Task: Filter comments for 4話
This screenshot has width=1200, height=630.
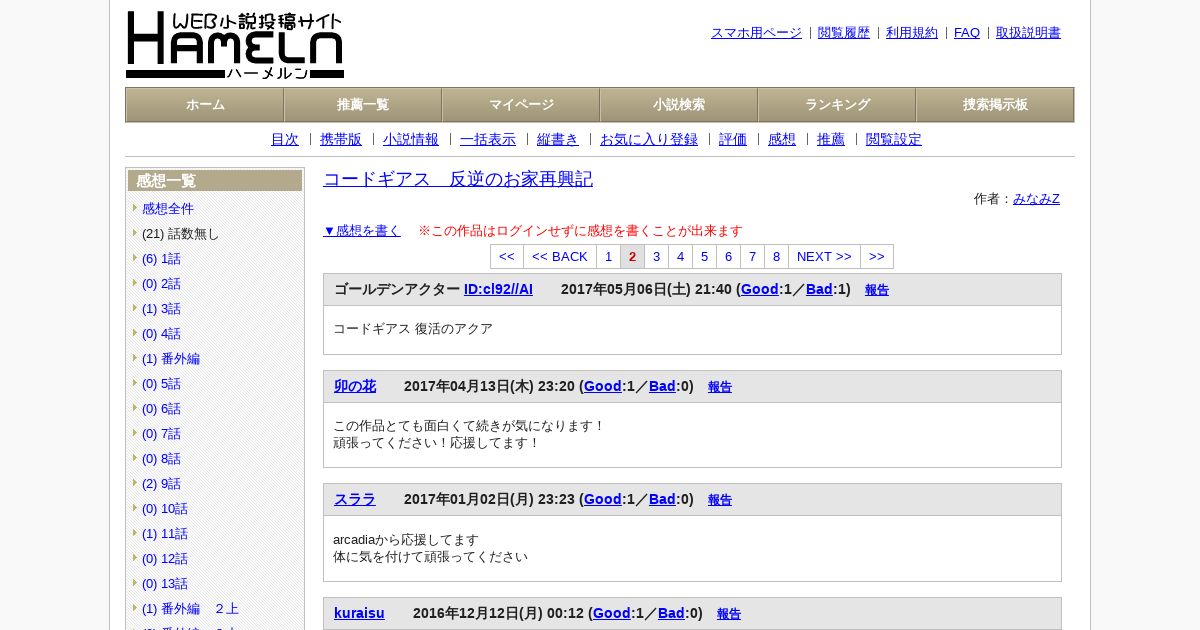Action: 161,334
